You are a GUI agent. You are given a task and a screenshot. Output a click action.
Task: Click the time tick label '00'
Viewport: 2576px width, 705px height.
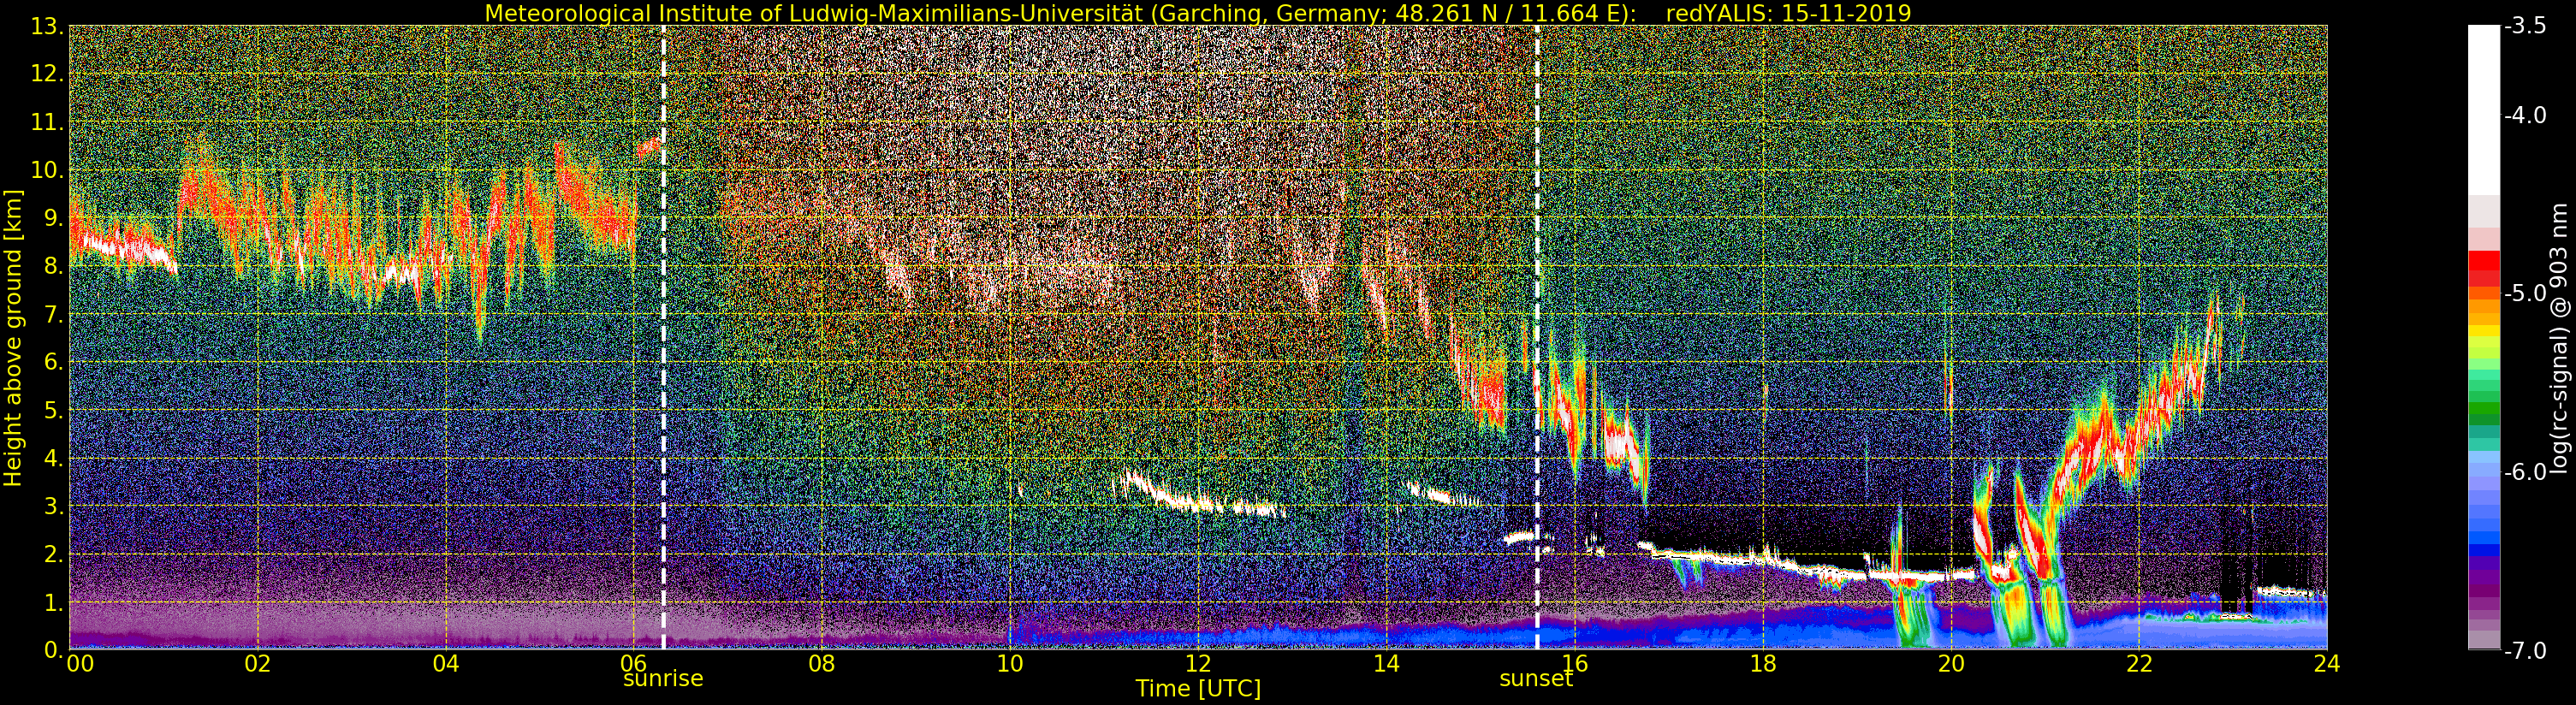80,664
